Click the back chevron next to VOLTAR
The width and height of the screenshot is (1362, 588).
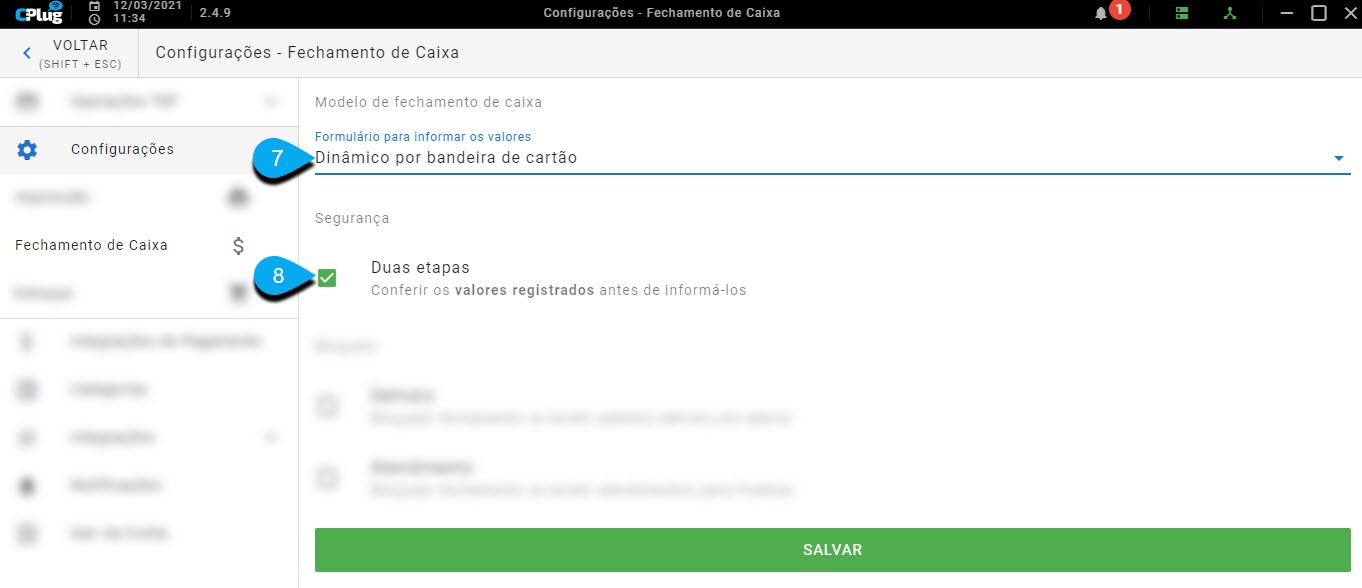point(27,53)
